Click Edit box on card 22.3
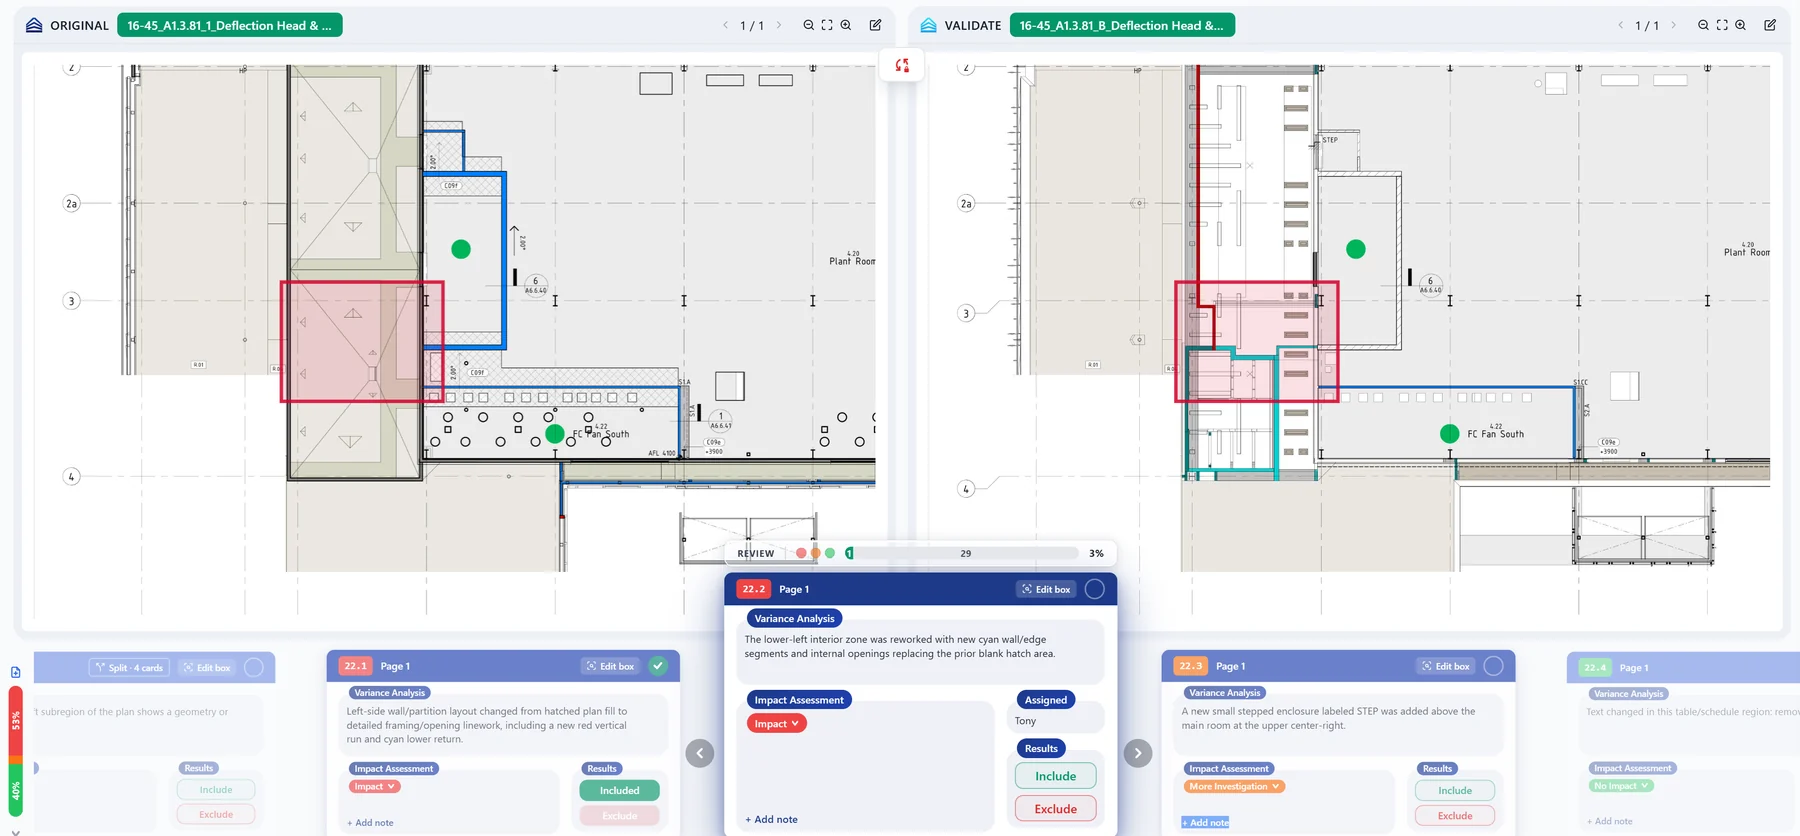The height and width of the screenshot is (836, 1800). (x=1446, y=666)
